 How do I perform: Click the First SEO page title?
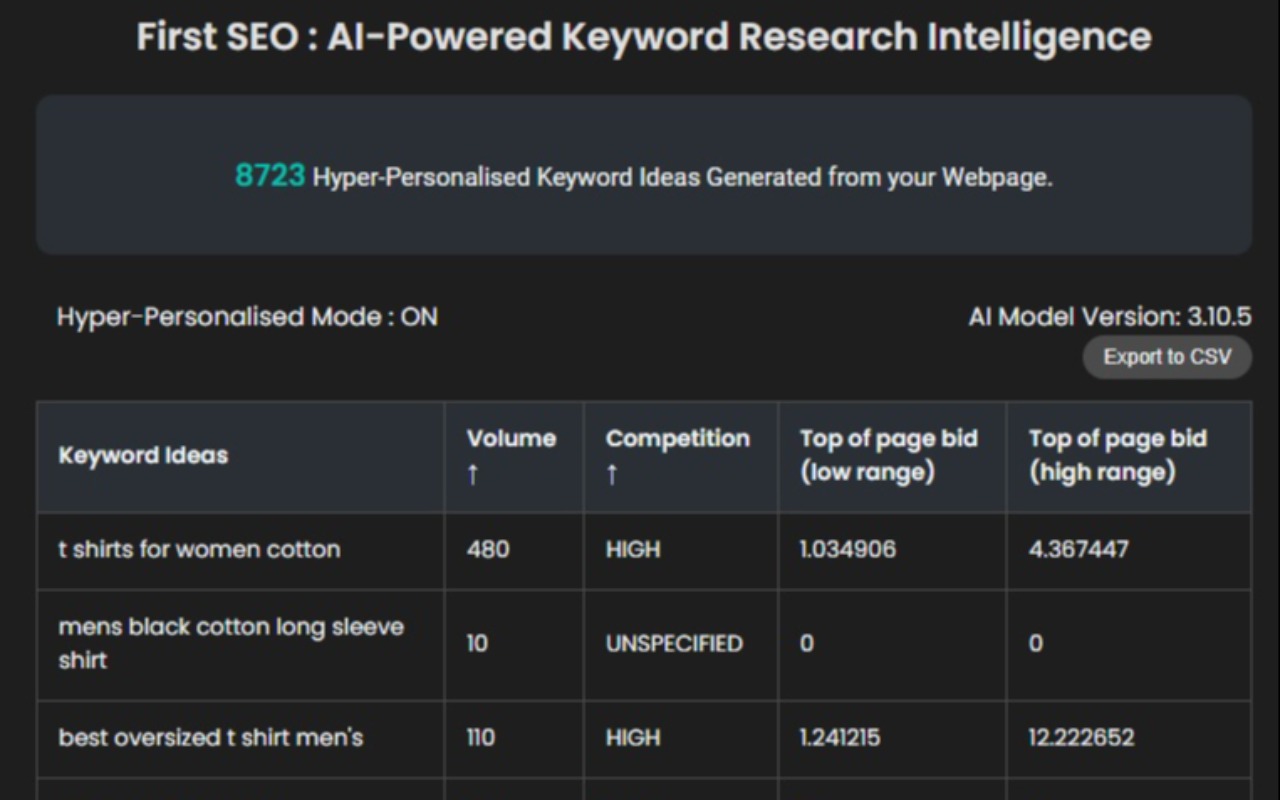click(x=643, y=36)
